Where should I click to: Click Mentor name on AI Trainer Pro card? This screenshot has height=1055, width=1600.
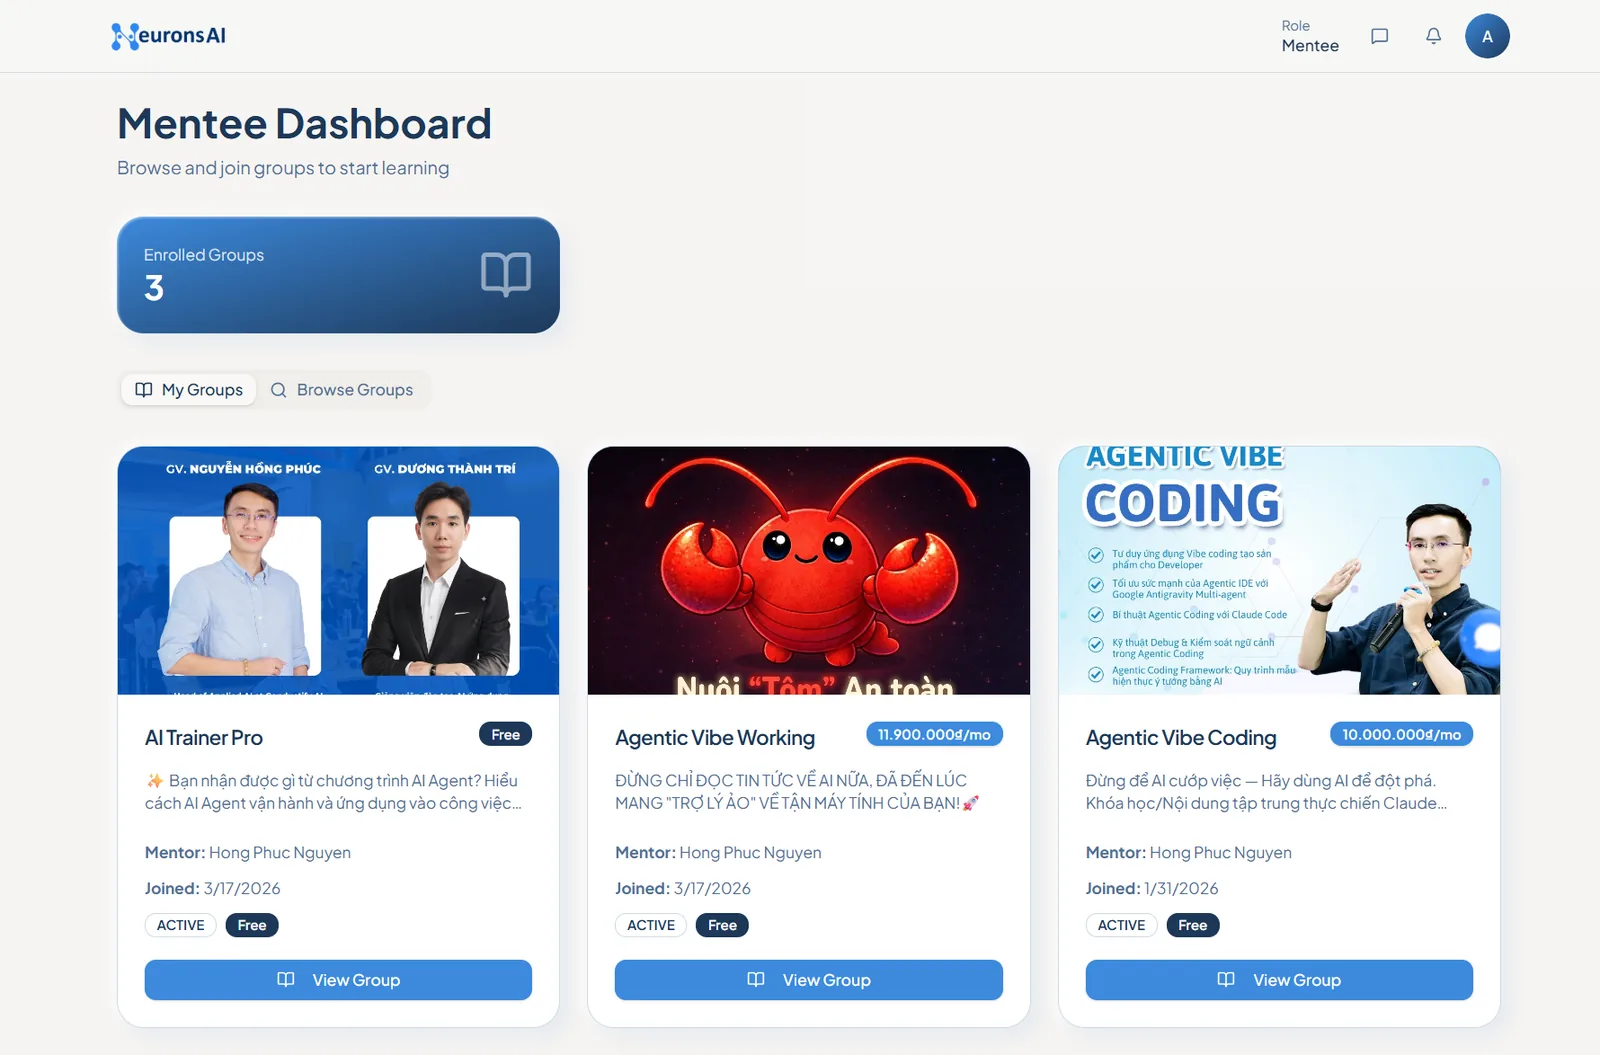(x=280, y=853)
